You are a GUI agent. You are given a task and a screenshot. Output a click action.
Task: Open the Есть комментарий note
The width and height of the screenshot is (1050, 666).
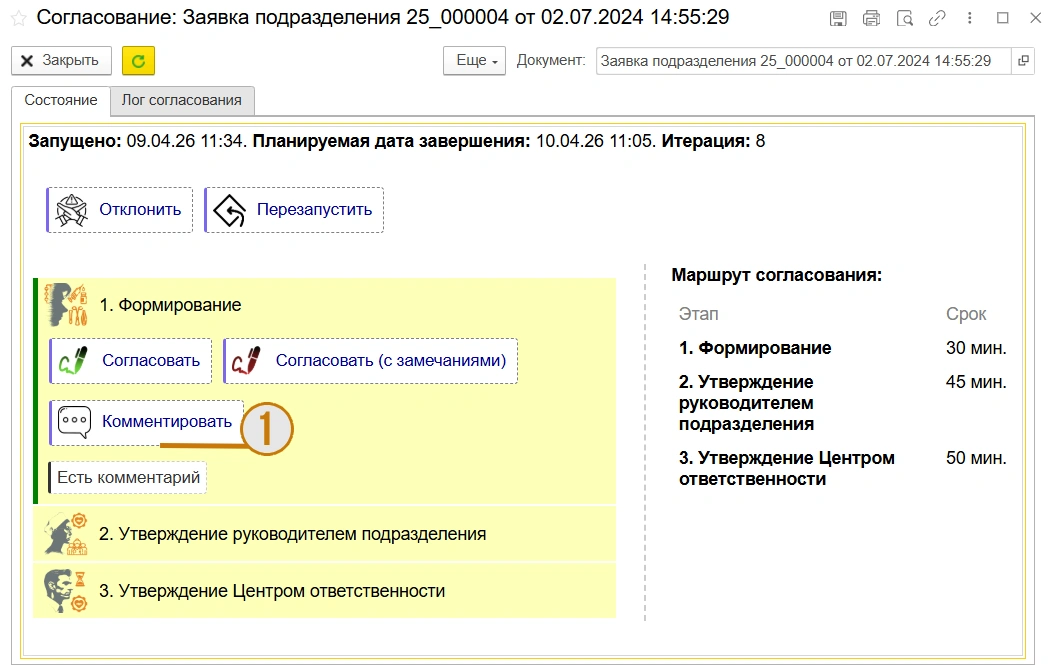click(128, 478)
